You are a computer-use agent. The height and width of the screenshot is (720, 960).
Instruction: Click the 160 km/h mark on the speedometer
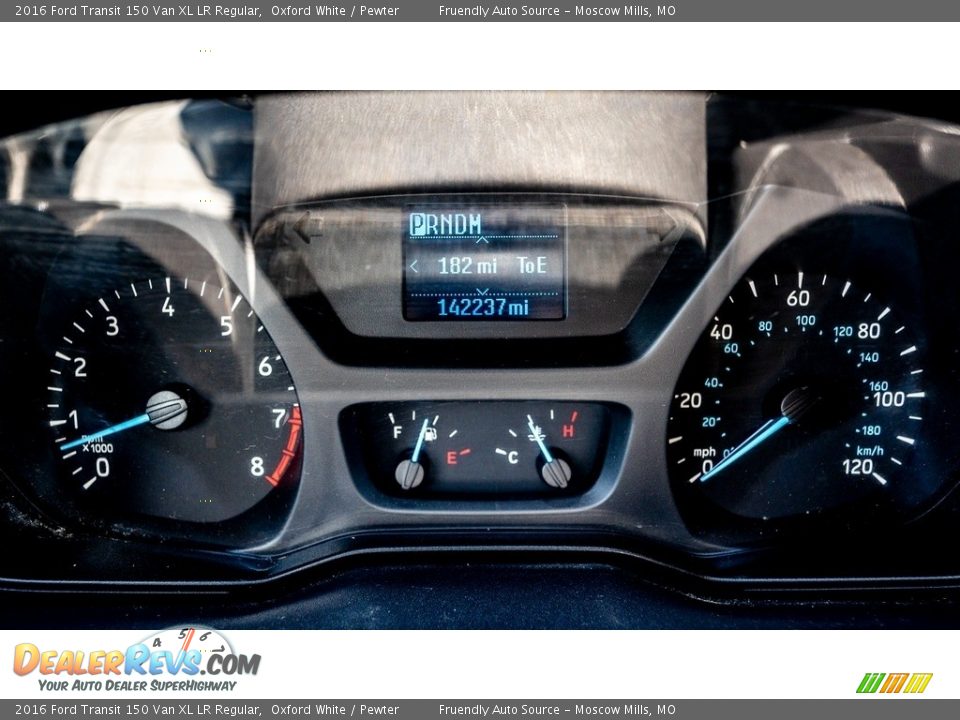click(x=878, y=386)
